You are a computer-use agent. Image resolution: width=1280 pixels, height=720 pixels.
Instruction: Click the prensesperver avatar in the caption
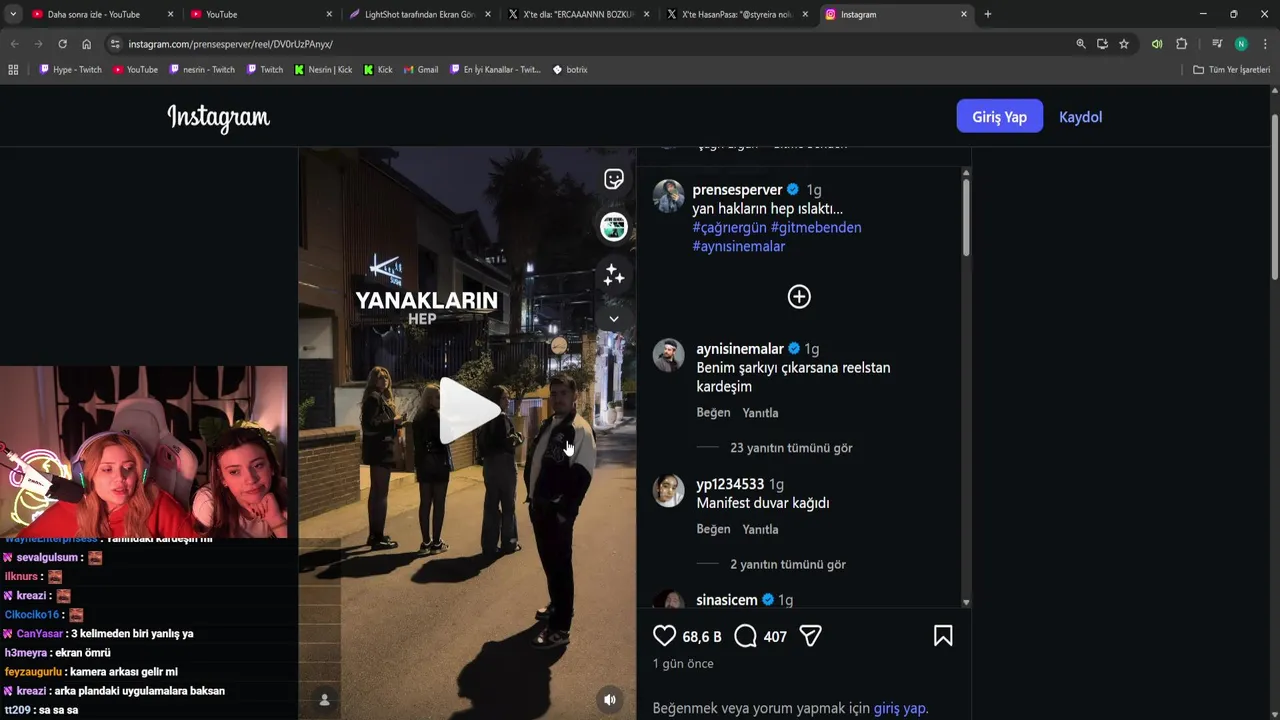pos(669,195)
